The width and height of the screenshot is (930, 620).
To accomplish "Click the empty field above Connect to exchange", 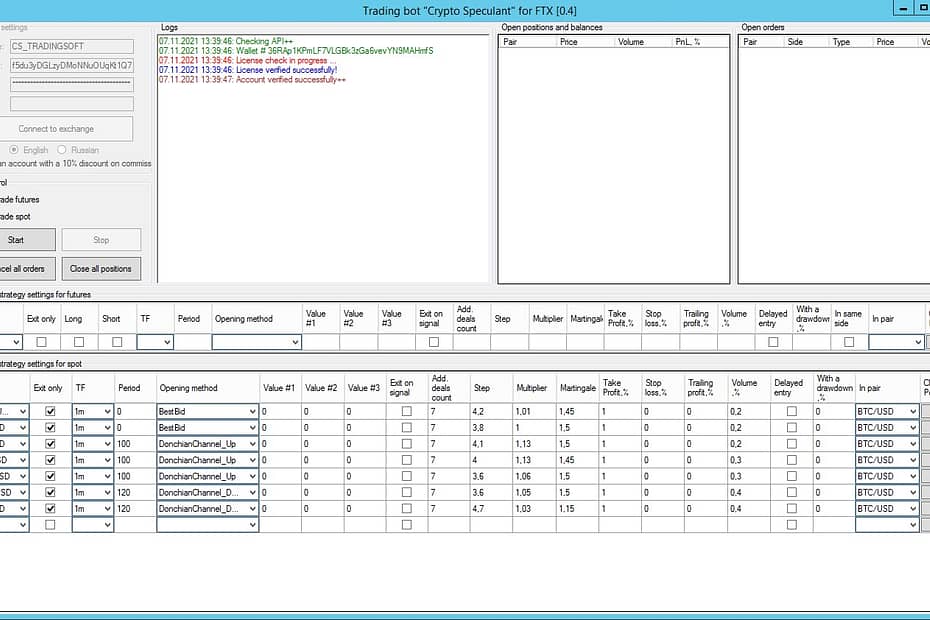I will click(x=72, y=104).
